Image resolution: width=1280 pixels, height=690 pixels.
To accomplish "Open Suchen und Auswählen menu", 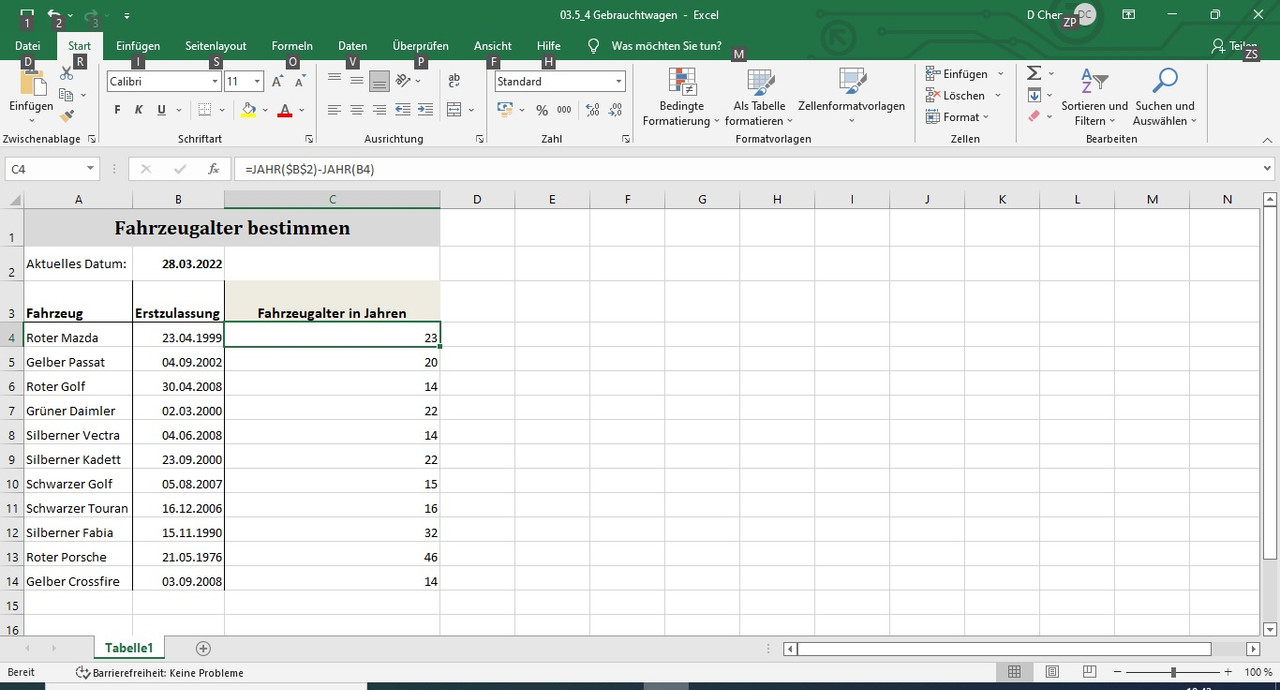I will (1164, 97).
